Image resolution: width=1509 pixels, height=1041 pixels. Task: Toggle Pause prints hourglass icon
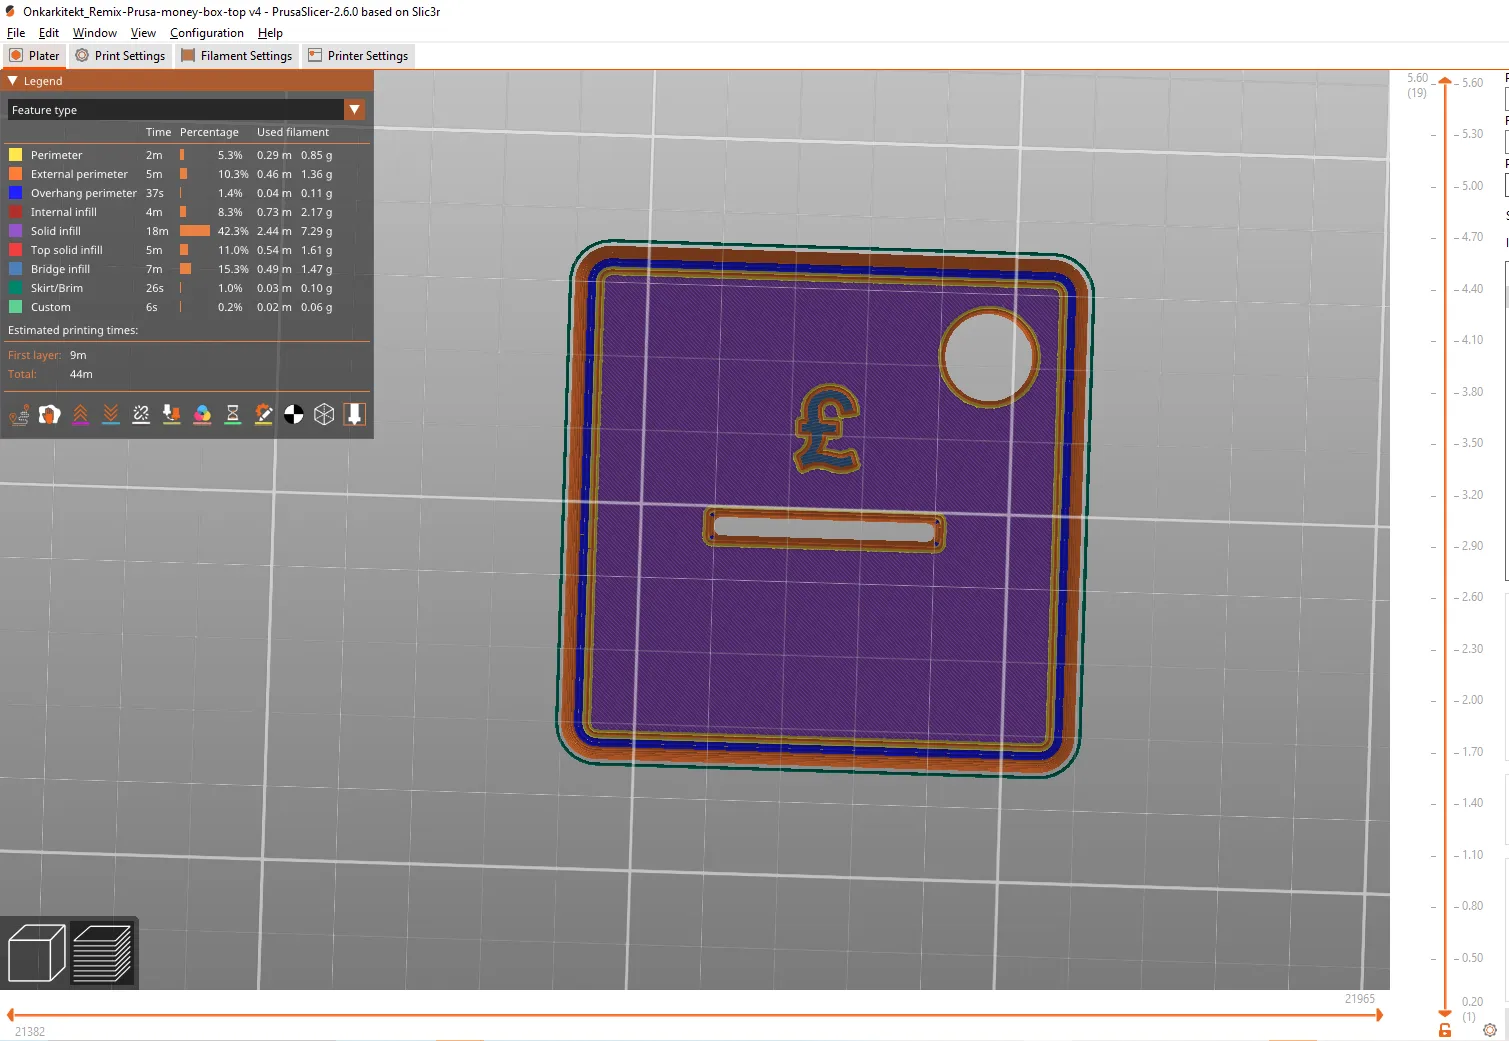click(232, 414)
